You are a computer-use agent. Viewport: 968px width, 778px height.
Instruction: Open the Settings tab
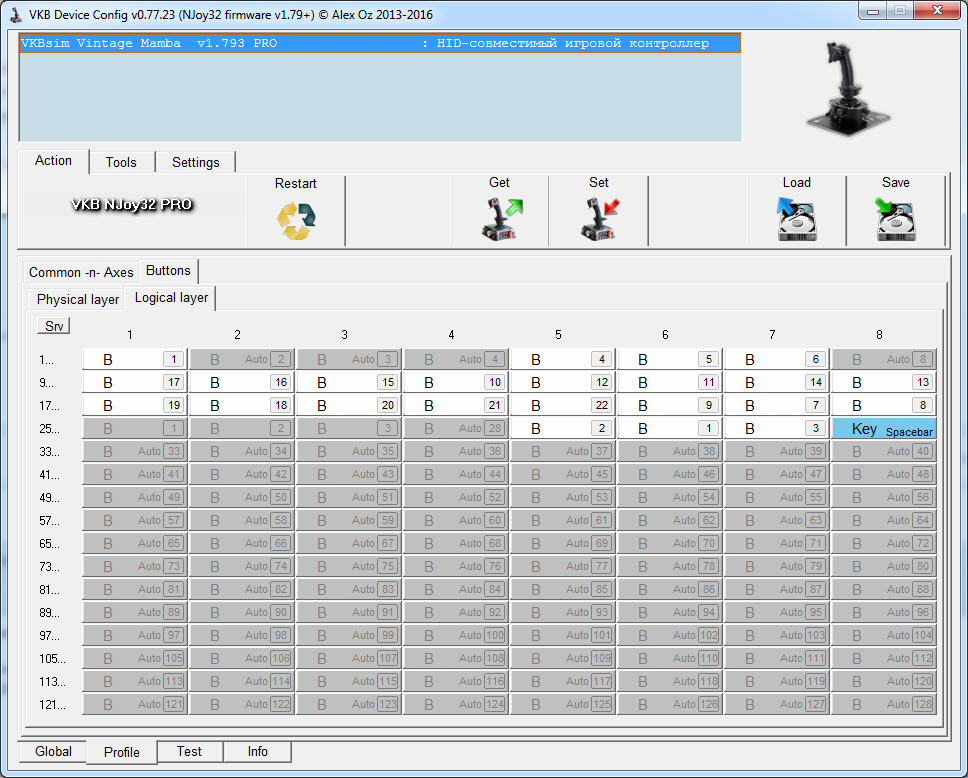tap(195, 162)
